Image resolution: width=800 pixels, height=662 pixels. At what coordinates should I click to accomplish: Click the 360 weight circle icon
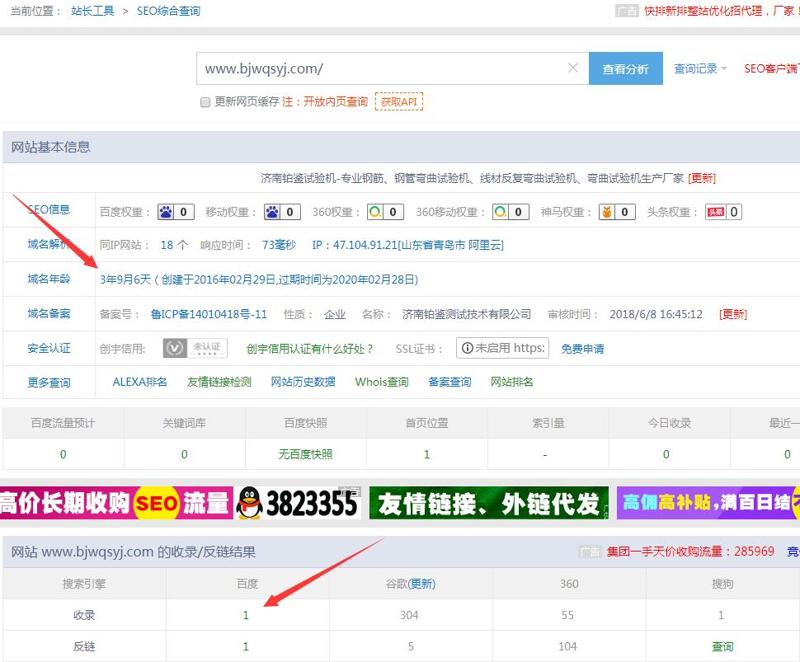pyautogui.click(x=375, y=212)
